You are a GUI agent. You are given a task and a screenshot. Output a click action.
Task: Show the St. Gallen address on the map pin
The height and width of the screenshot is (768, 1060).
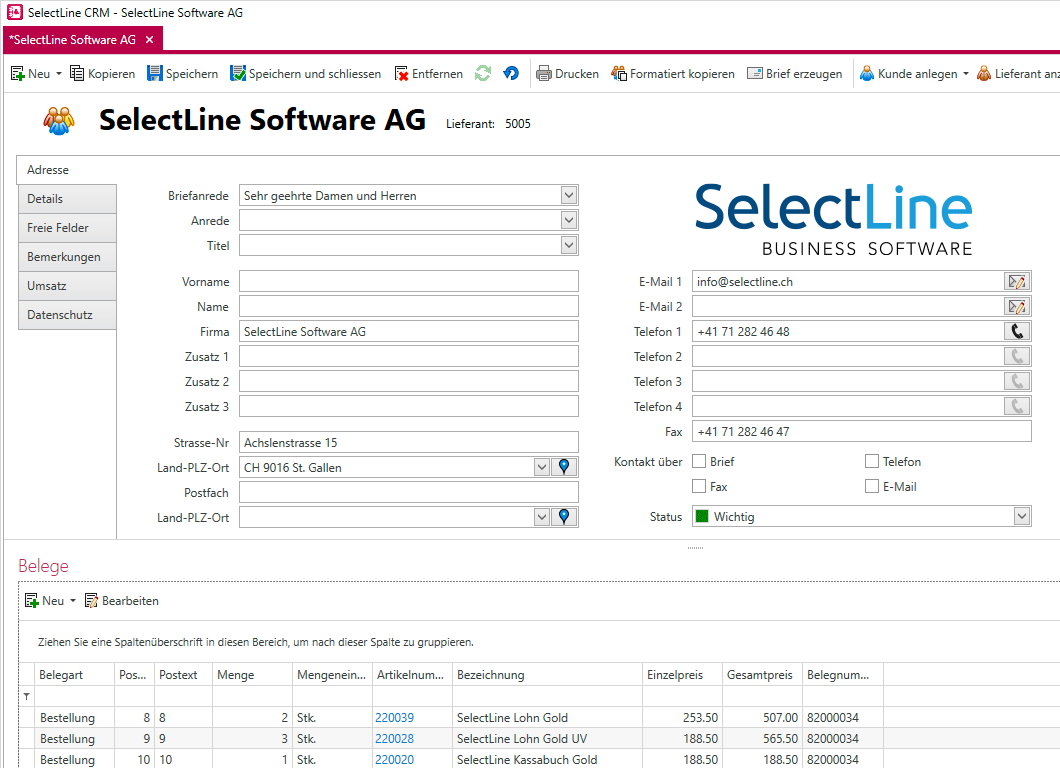[564, 467]
